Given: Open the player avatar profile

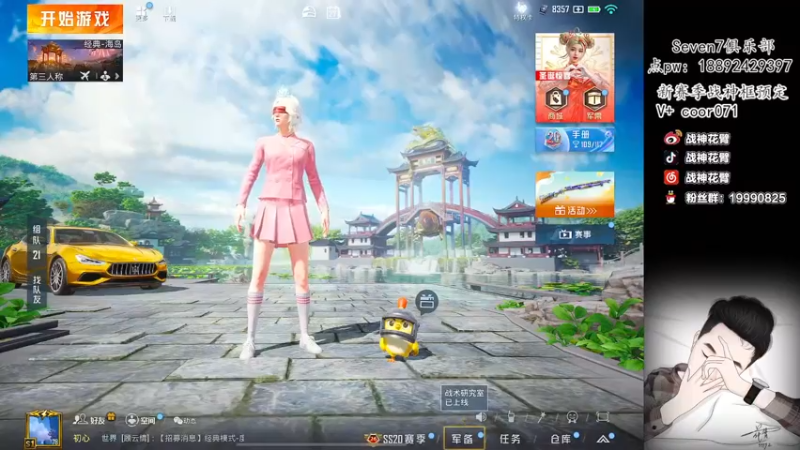Looking at the screenshot, I should 44,430.
